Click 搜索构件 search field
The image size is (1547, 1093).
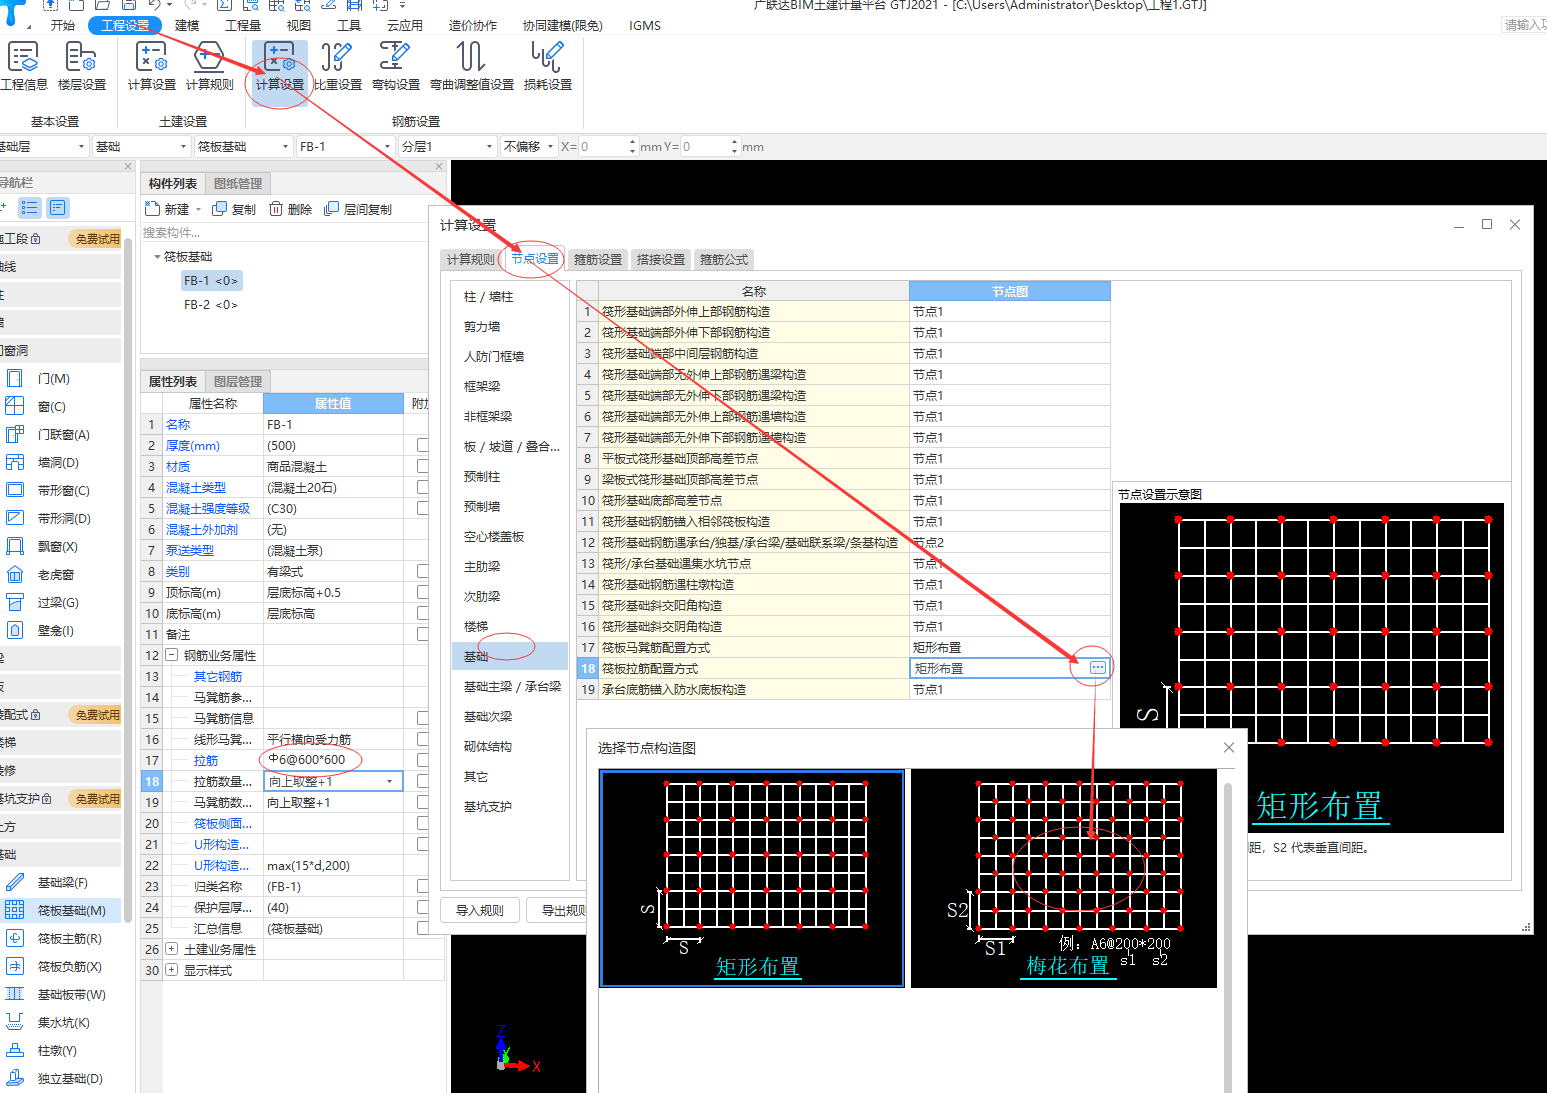click(285, 233)
